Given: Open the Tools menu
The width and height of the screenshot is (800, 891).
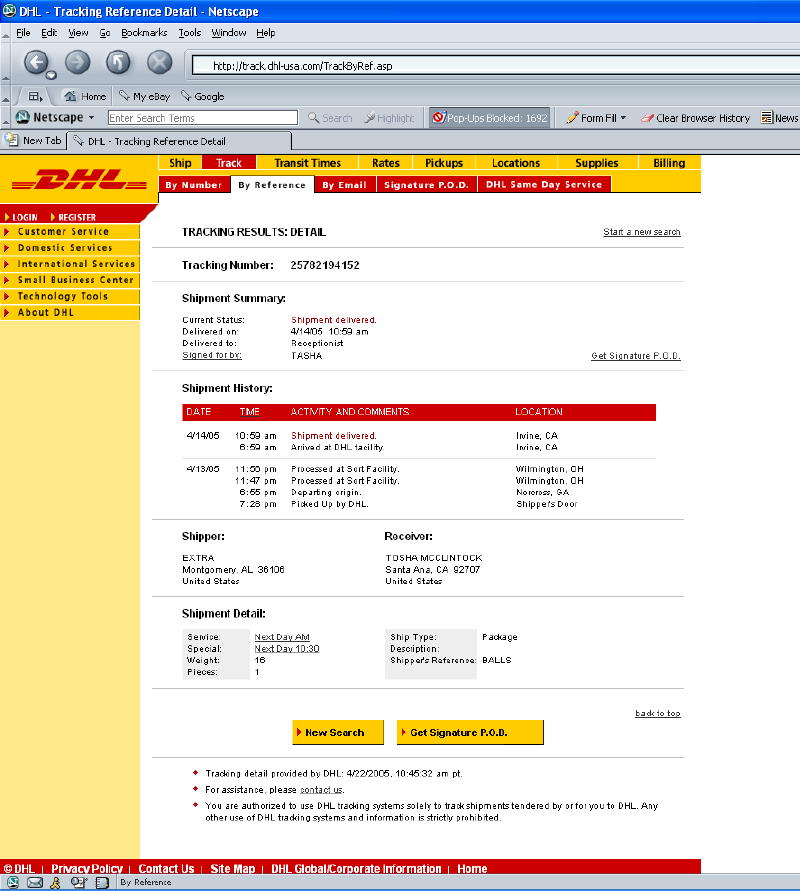Looking at the screenshot, I should (x=190, y=33).
